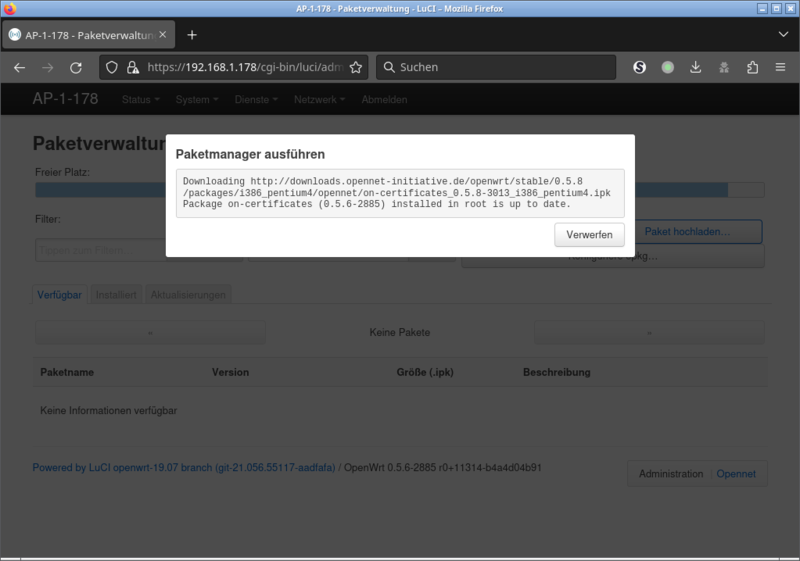
Task: Click the lock warning security icon
Action: click(133, 67)
